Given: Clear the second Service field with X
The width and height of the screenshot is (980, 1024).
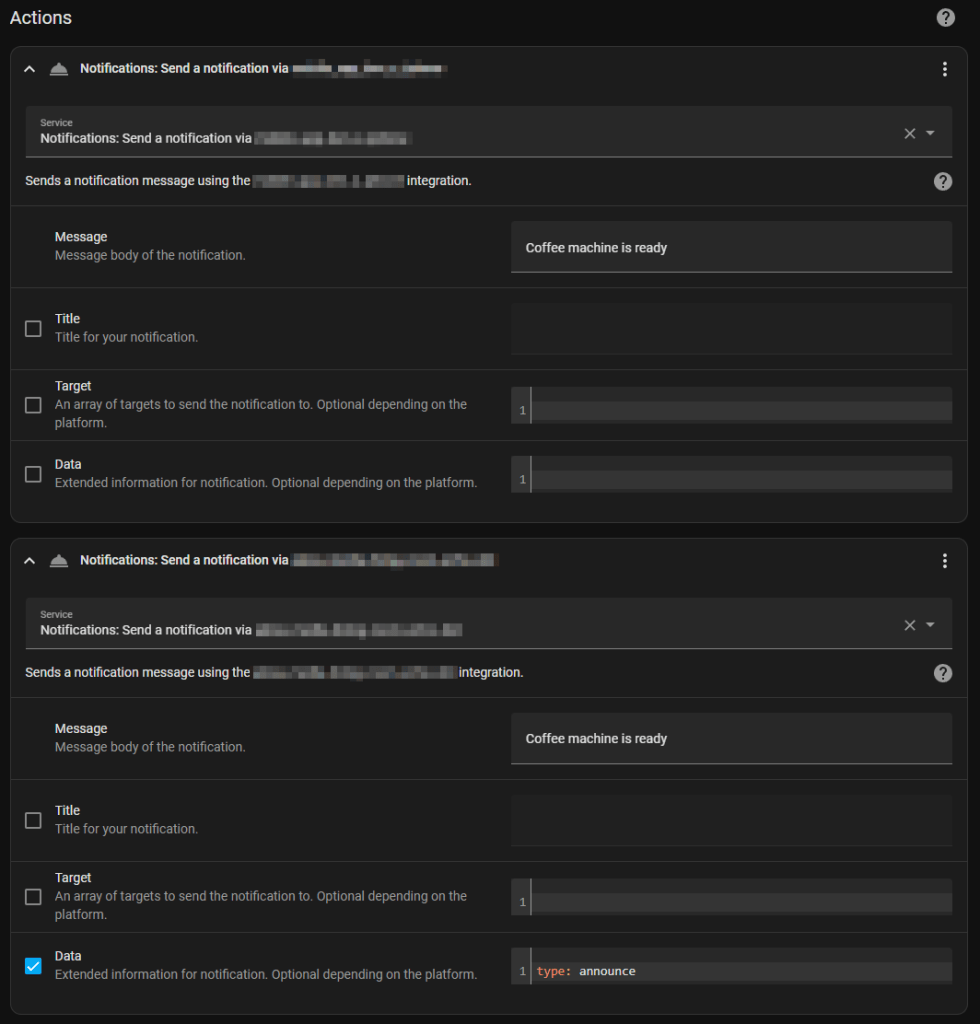Looking at the screenshot, I should [x=909, y=625].
